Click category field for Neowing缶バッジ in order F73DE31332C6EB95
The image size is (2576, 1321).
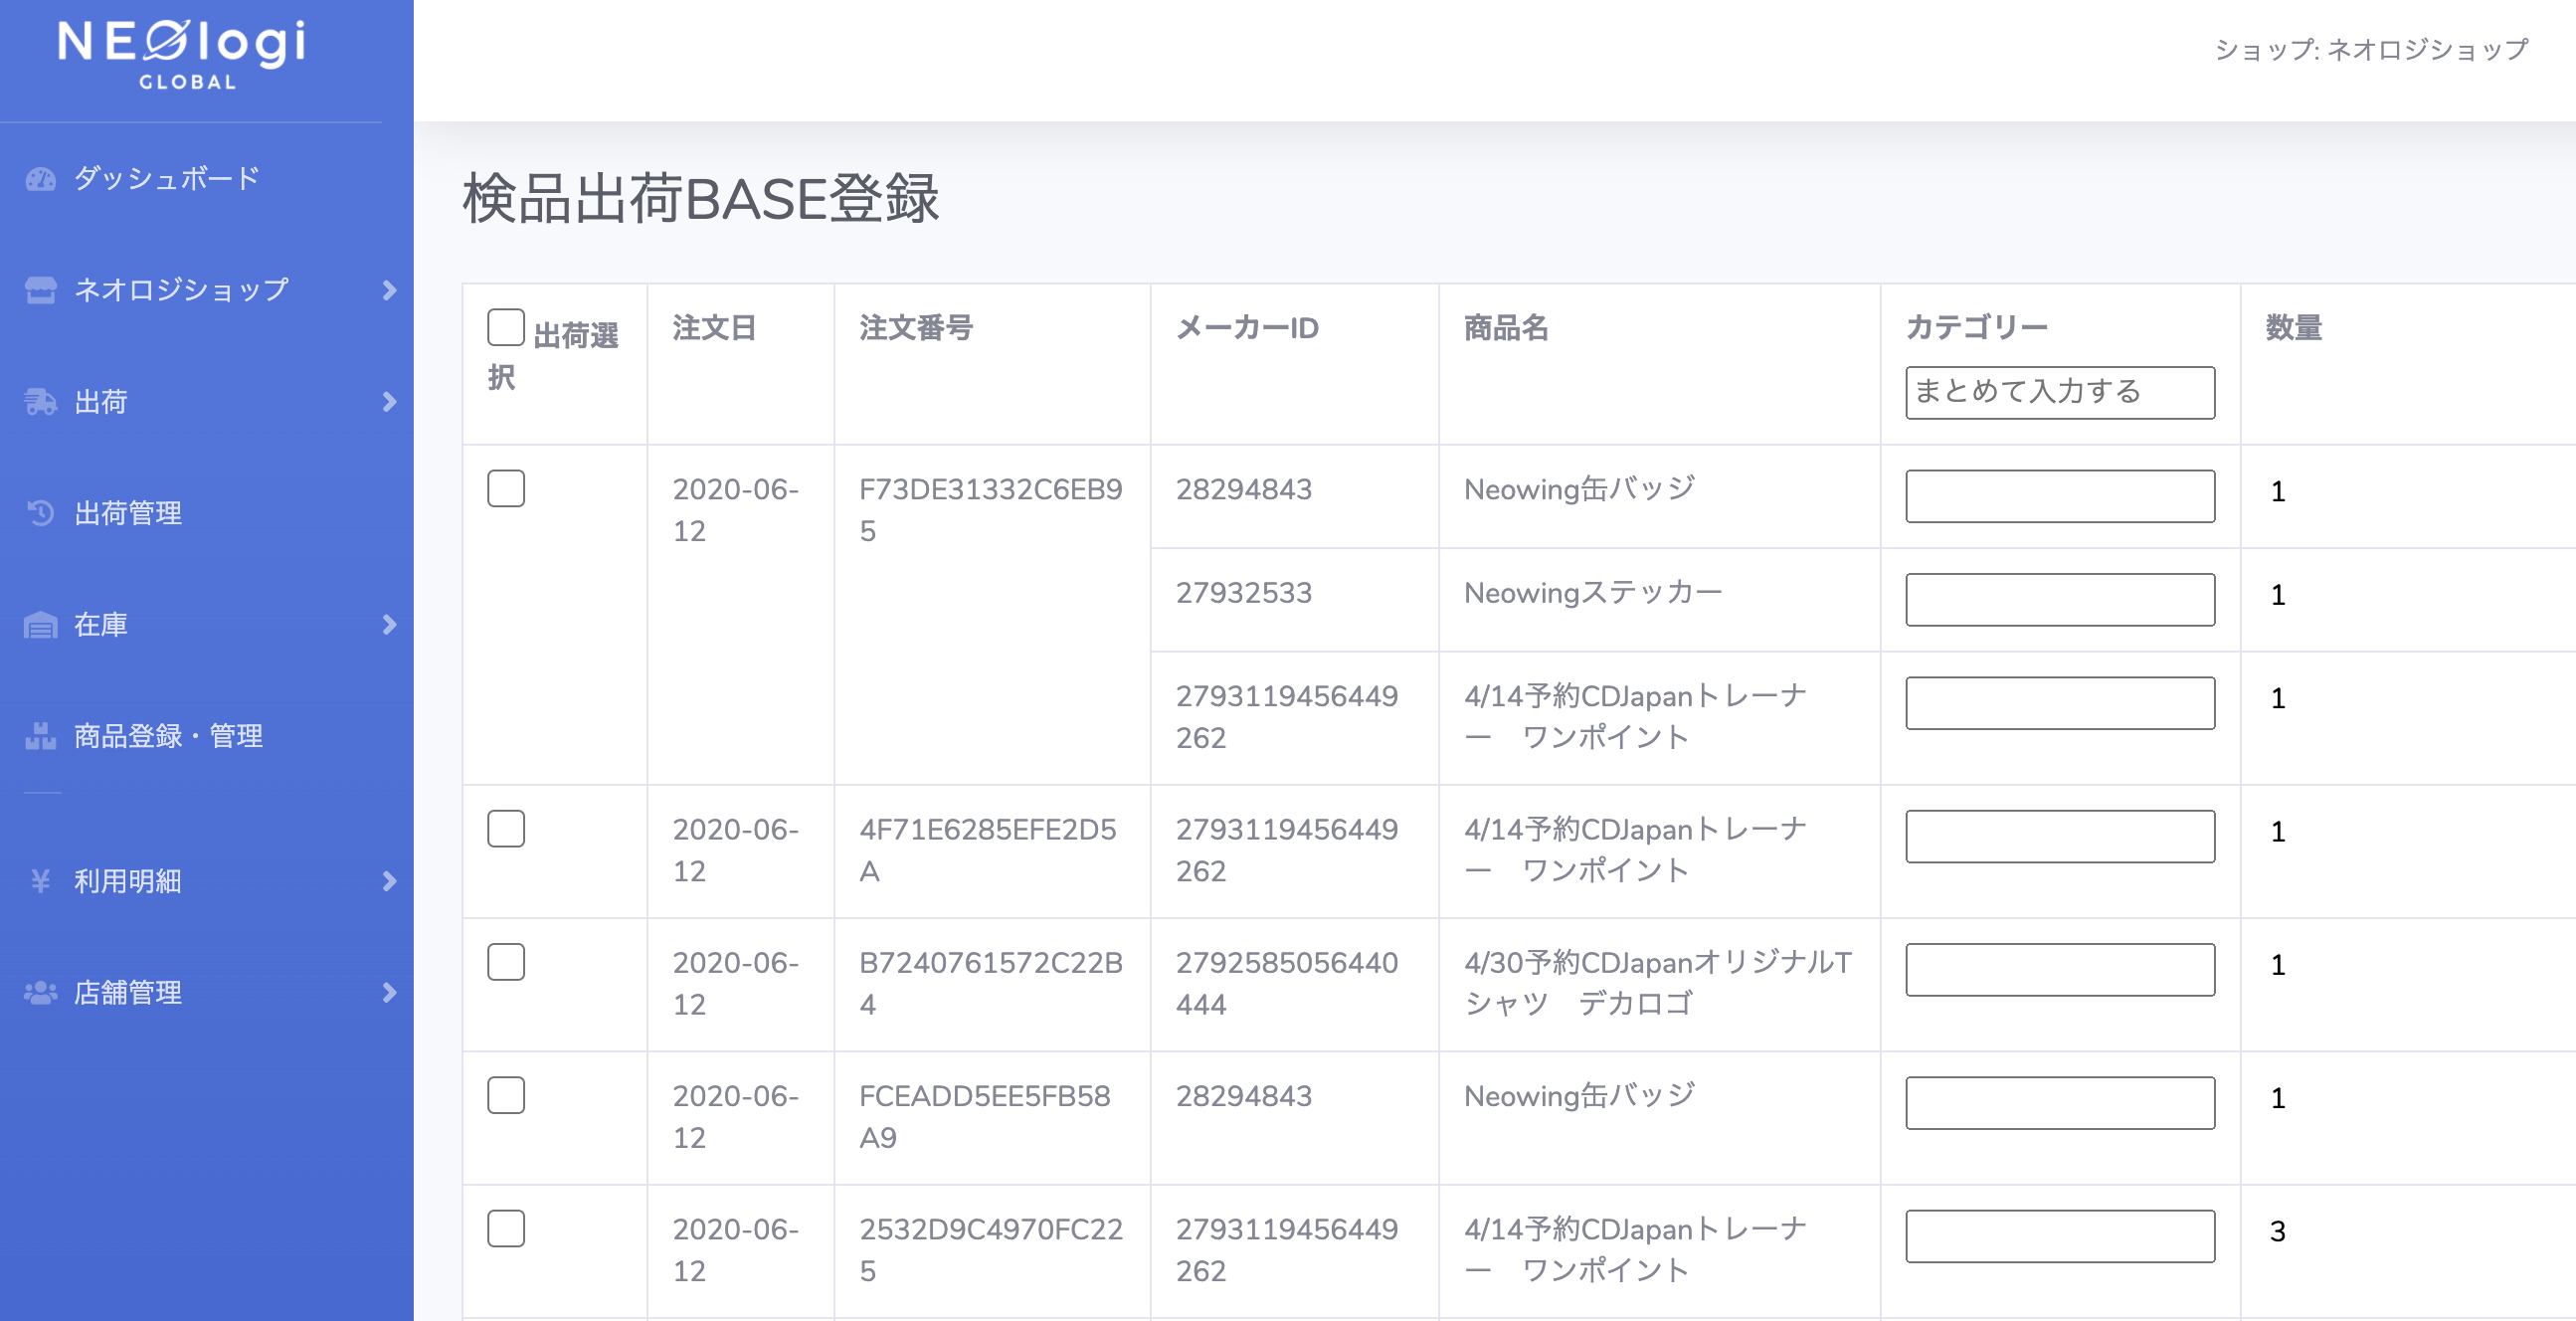click(2059, 496)
